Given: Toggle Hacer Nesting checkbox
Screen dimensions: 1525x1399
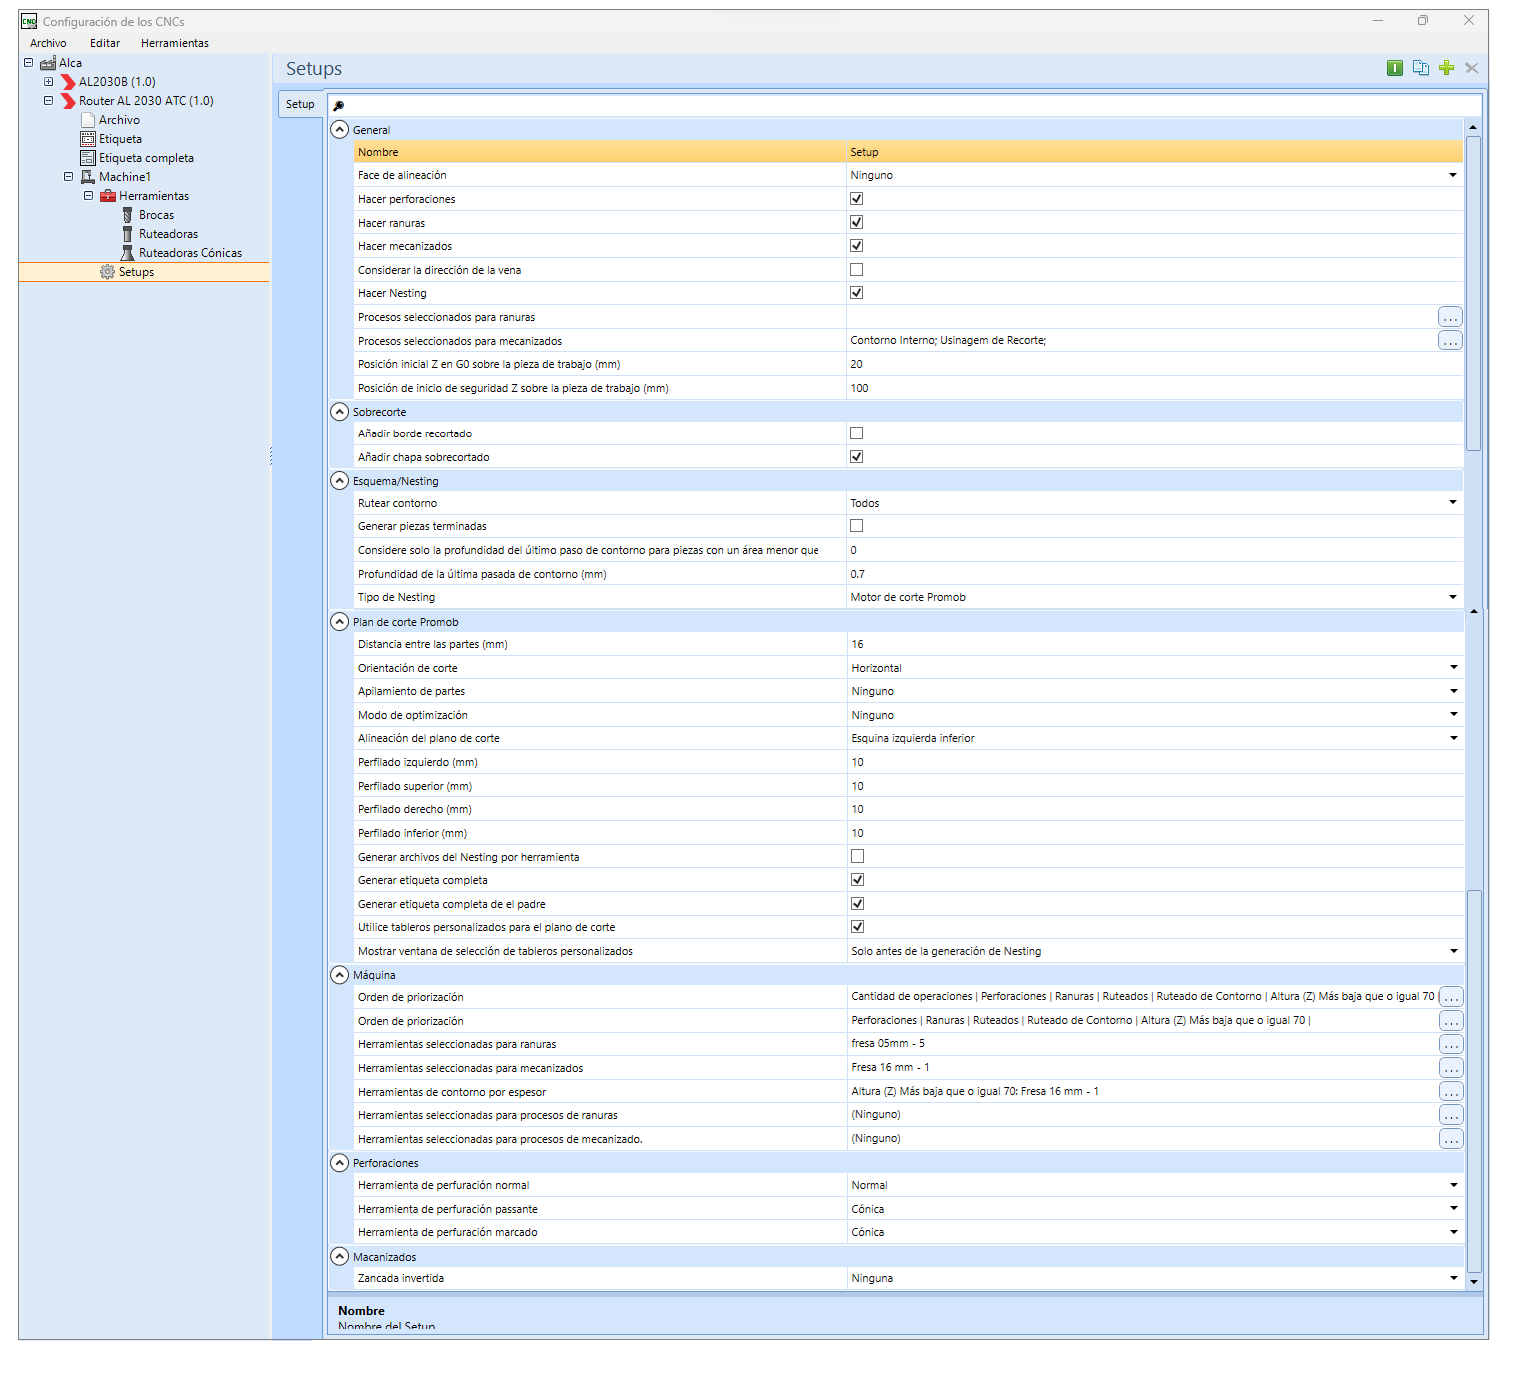Looking at the screenshot, I should [x=856, y=293].
